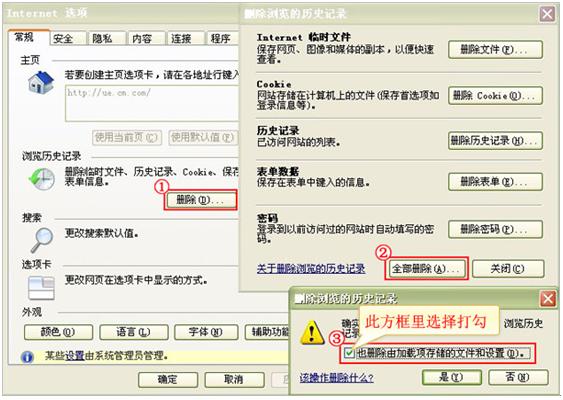This screenshot has width=563, height=400.
Task: Open the 该操作删除什么? link
Action: click(336, 378)
